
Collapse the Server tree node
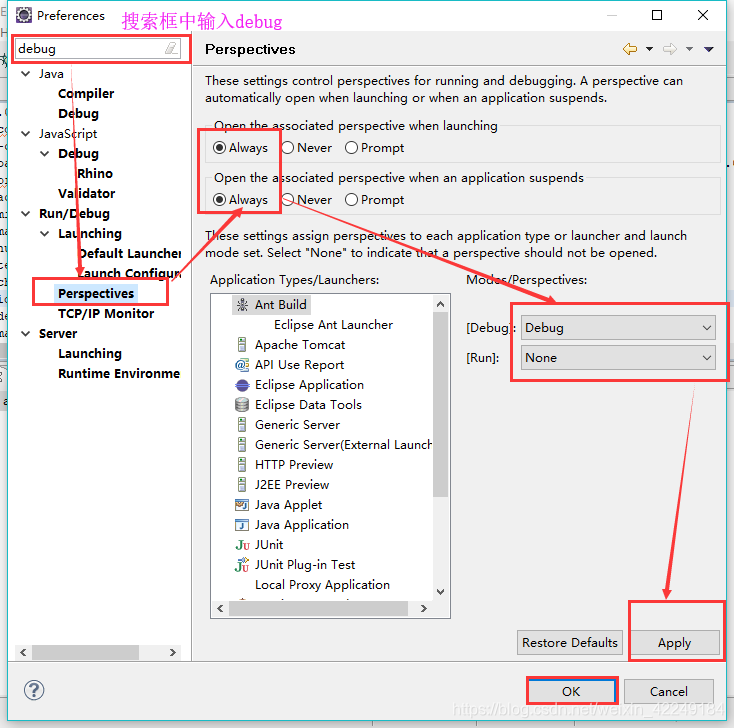[26, 334]
